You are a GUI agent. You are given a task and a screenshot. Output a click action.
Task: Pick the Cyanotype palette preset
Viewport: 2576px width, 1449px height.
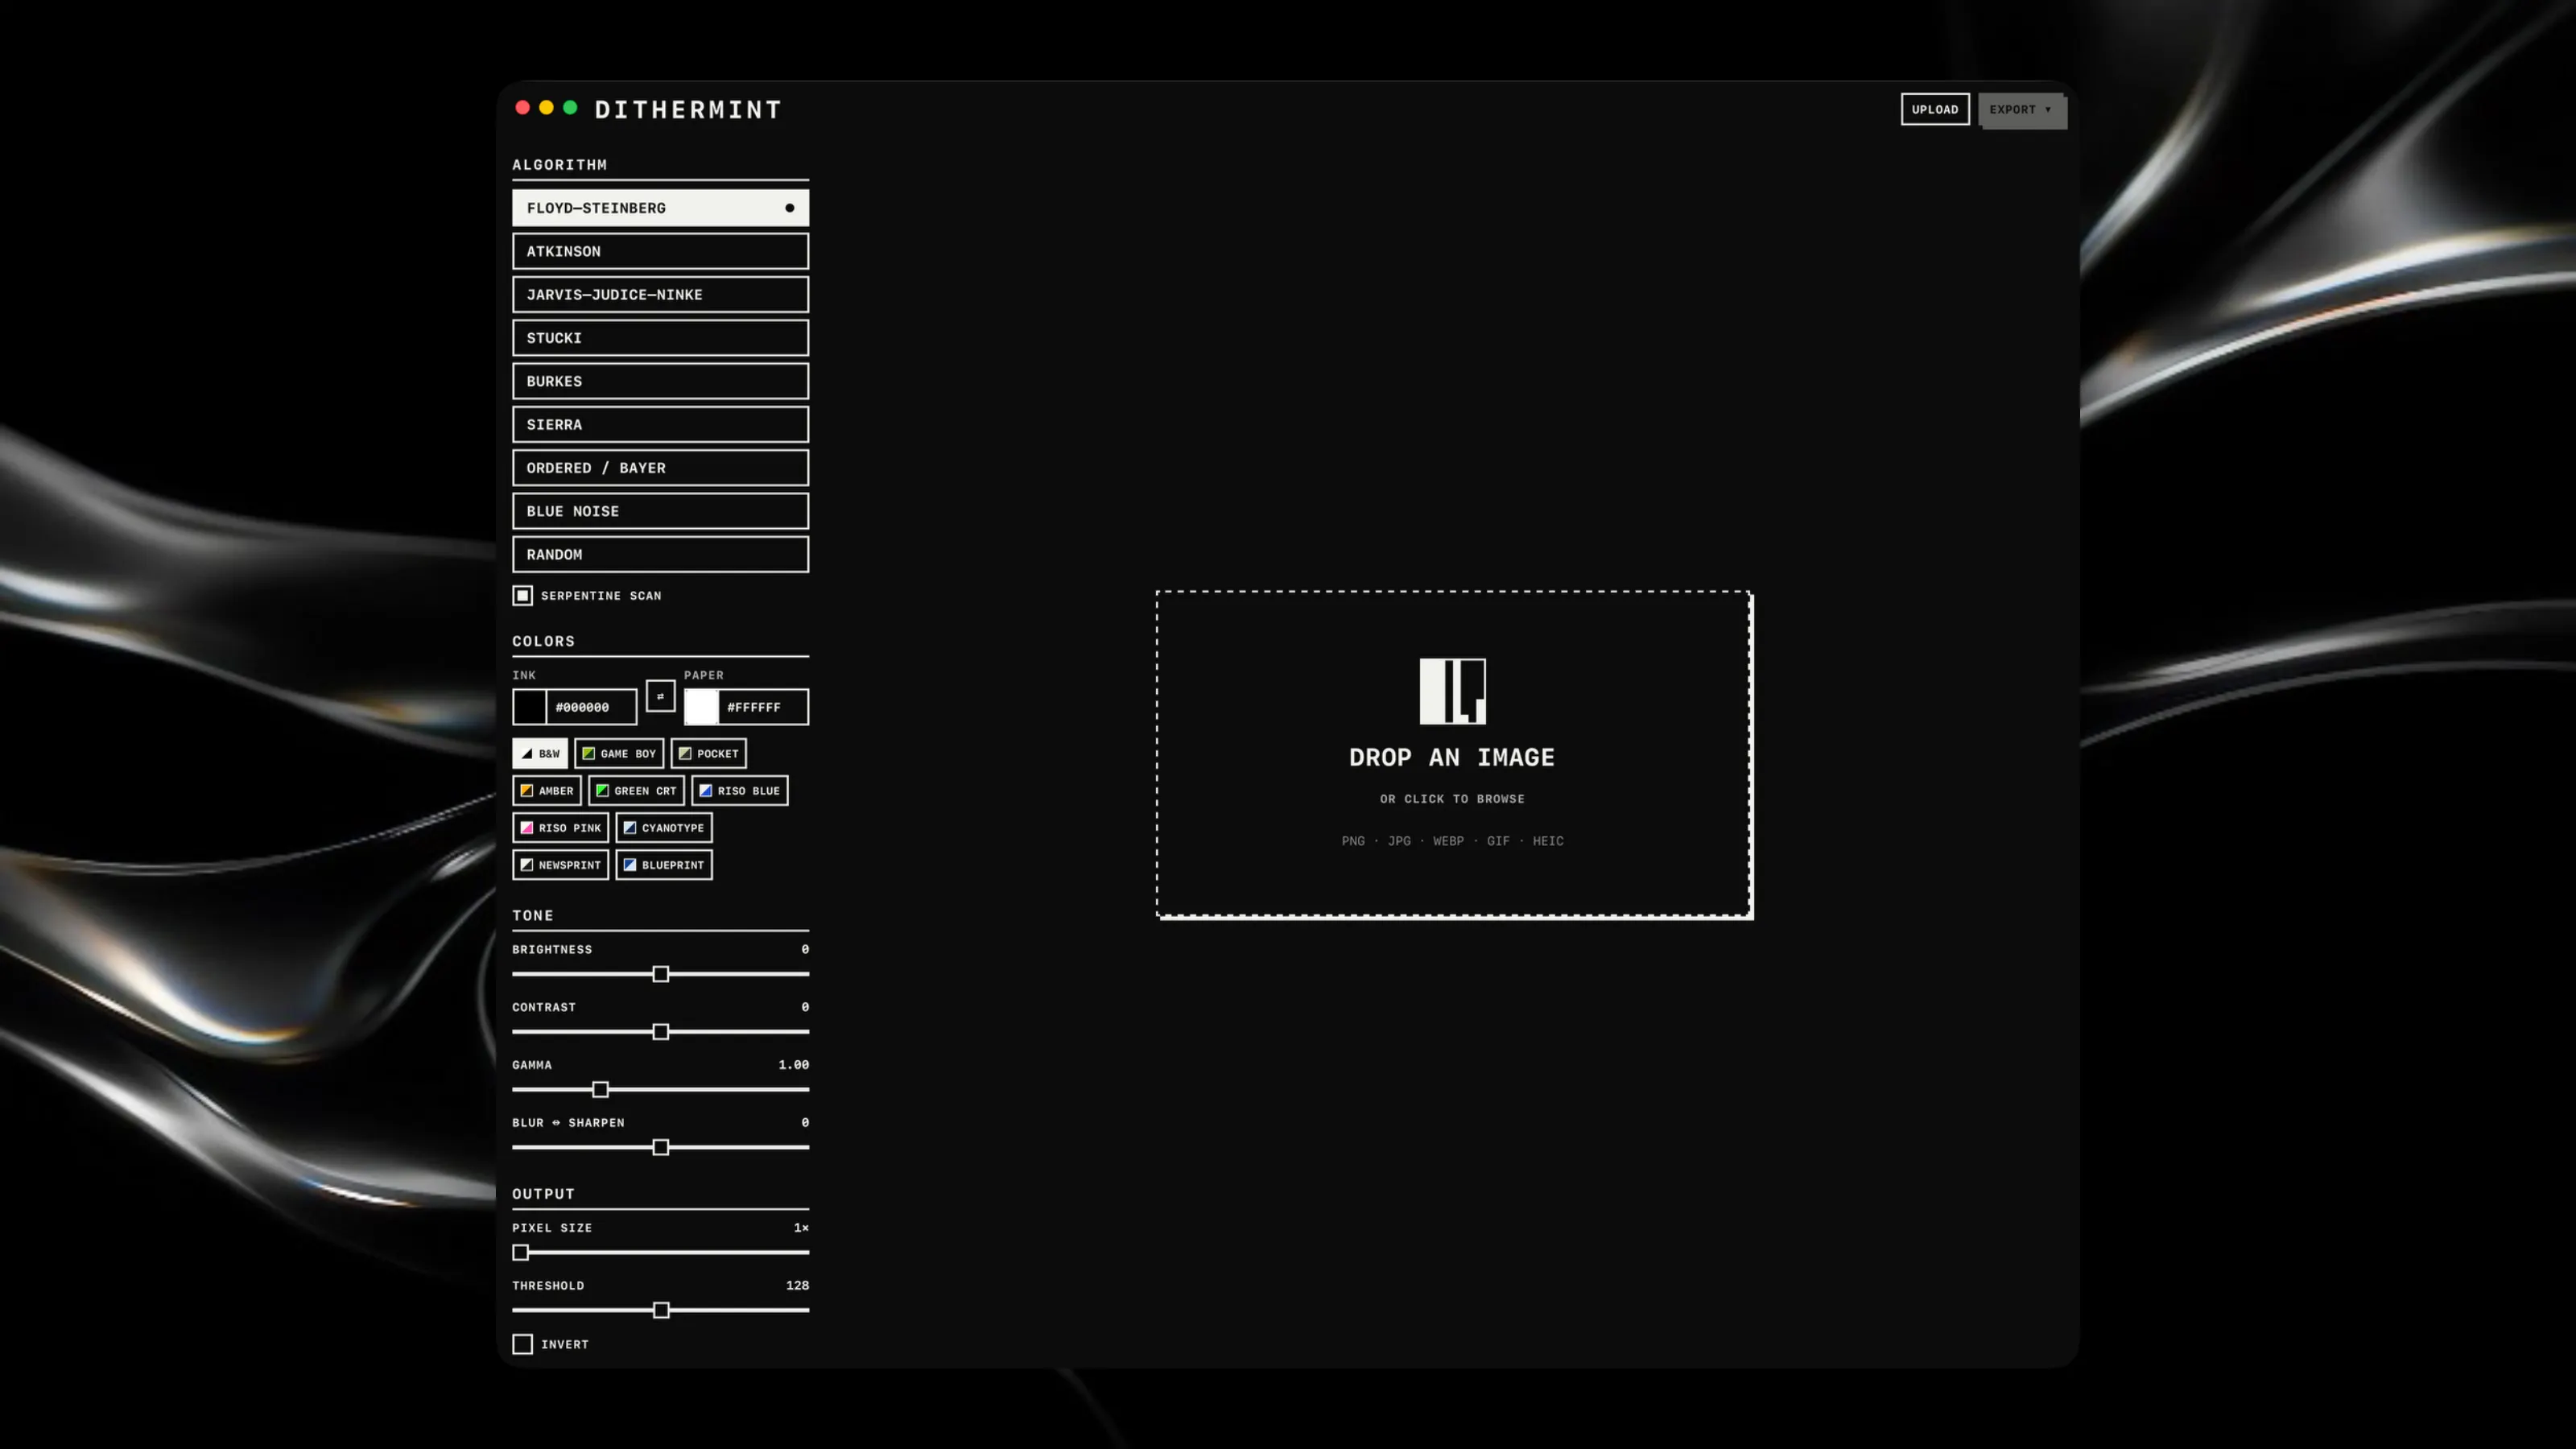pos(664,827)
